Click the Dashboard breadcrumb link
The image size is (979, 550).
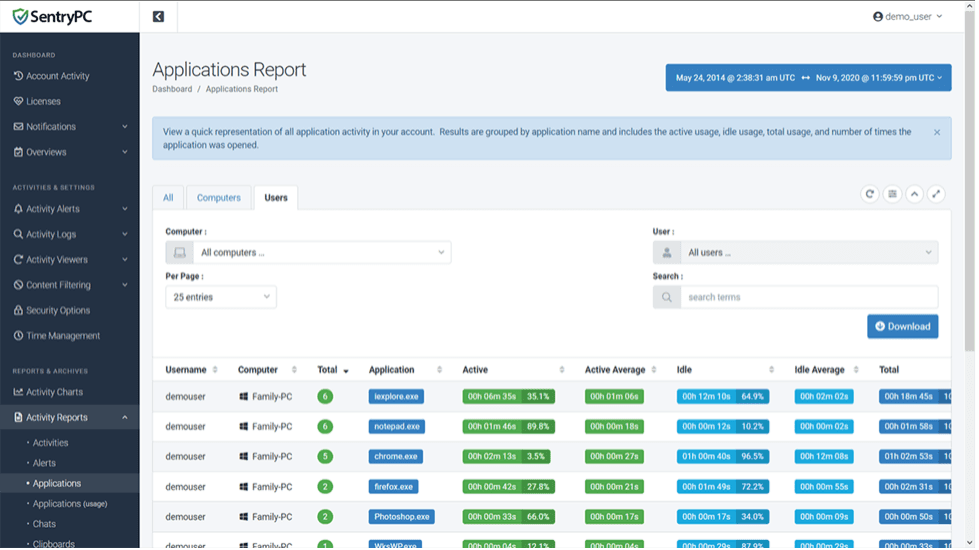(x=172, y=89)
